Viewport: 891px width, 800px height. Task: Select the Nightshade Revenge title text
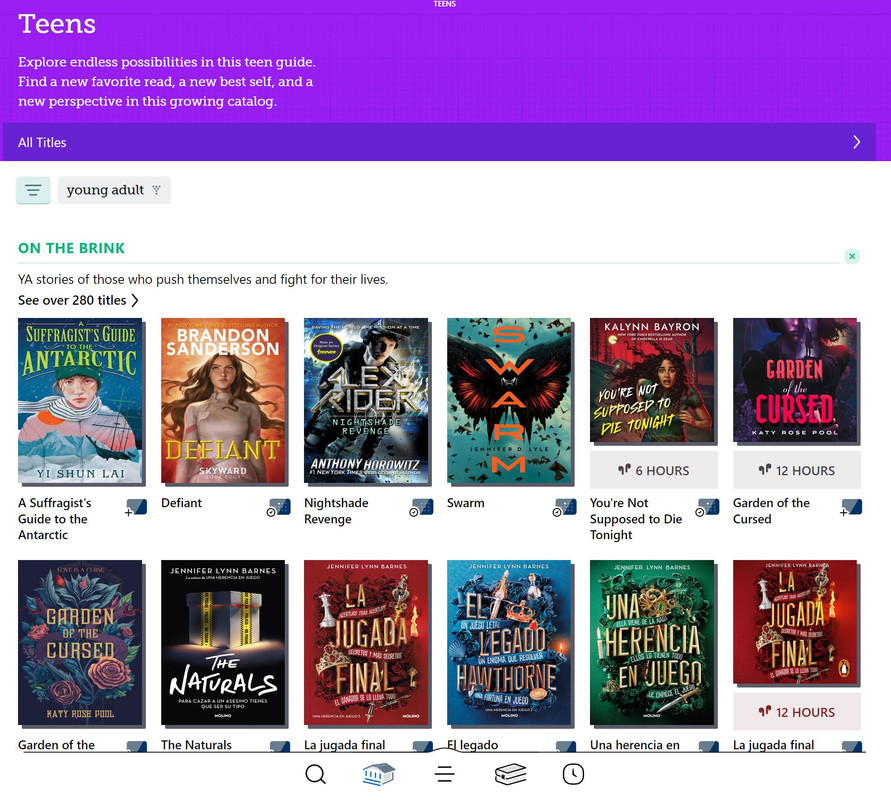[x=336, y=511]
